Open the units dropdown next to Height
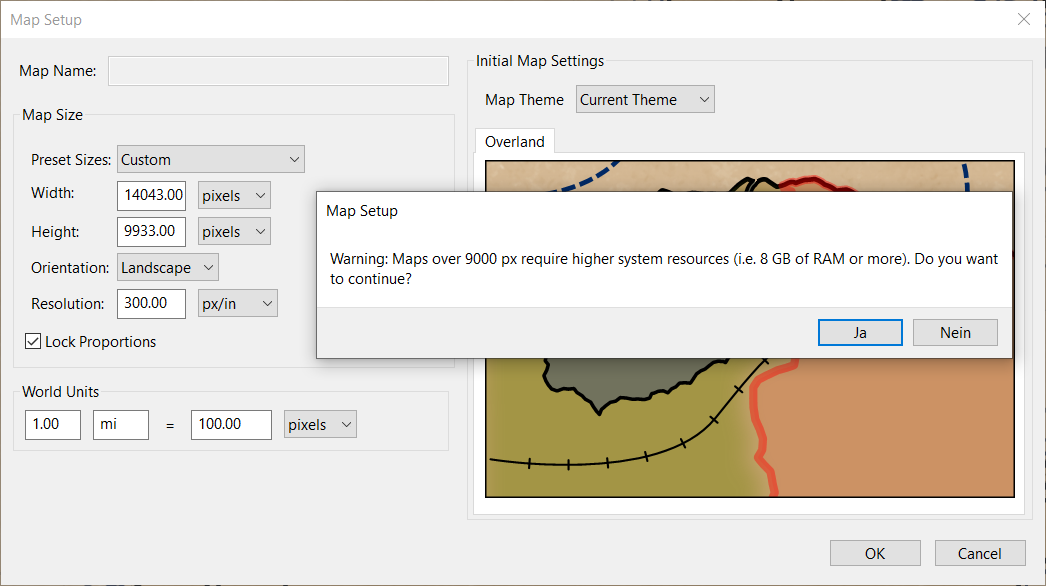Image resolution: width=1046 pixels, height=586 pixels. pyautogui.click(x=233, y=231)
